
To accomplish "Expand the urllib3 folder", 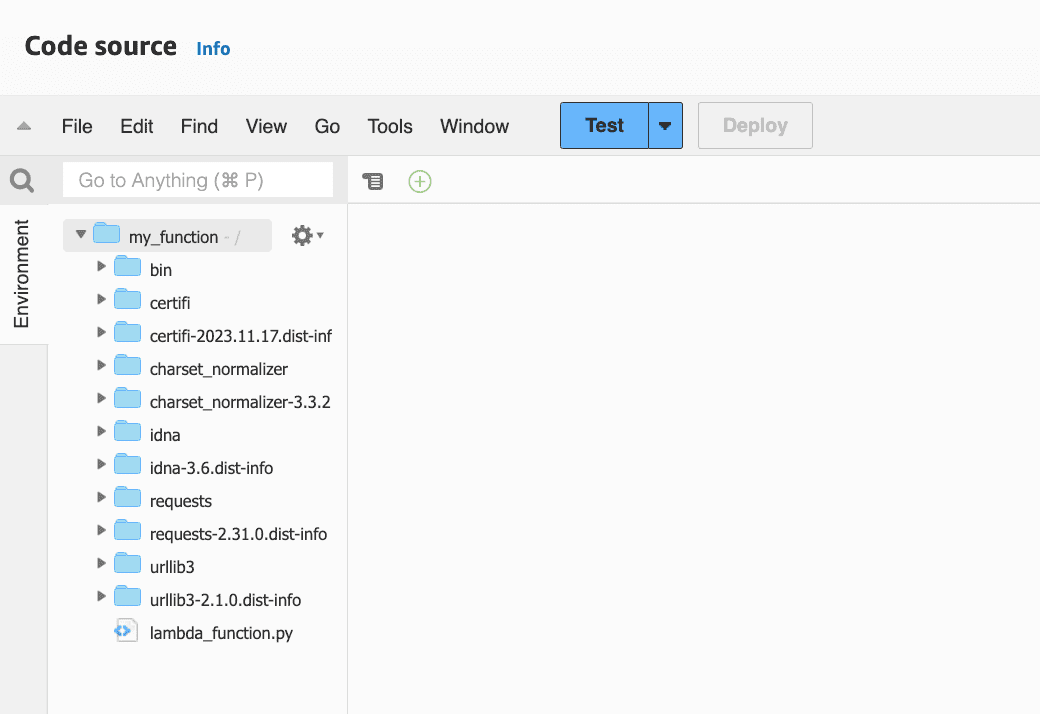I will (101, 566).
